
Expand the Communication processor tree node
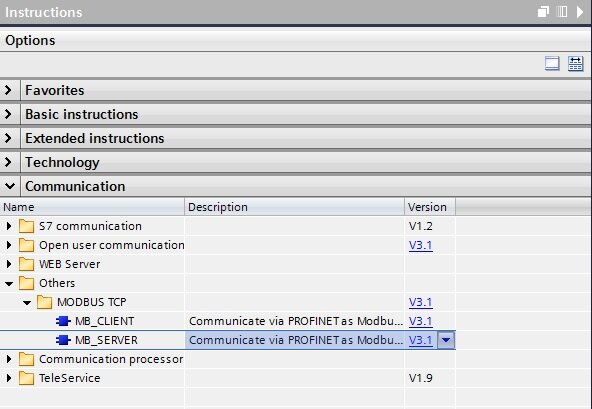tap(9, 359)
